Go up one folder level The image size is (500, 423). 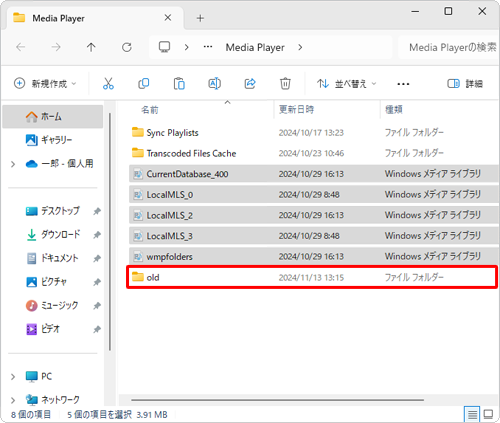(x=91, y=47)
